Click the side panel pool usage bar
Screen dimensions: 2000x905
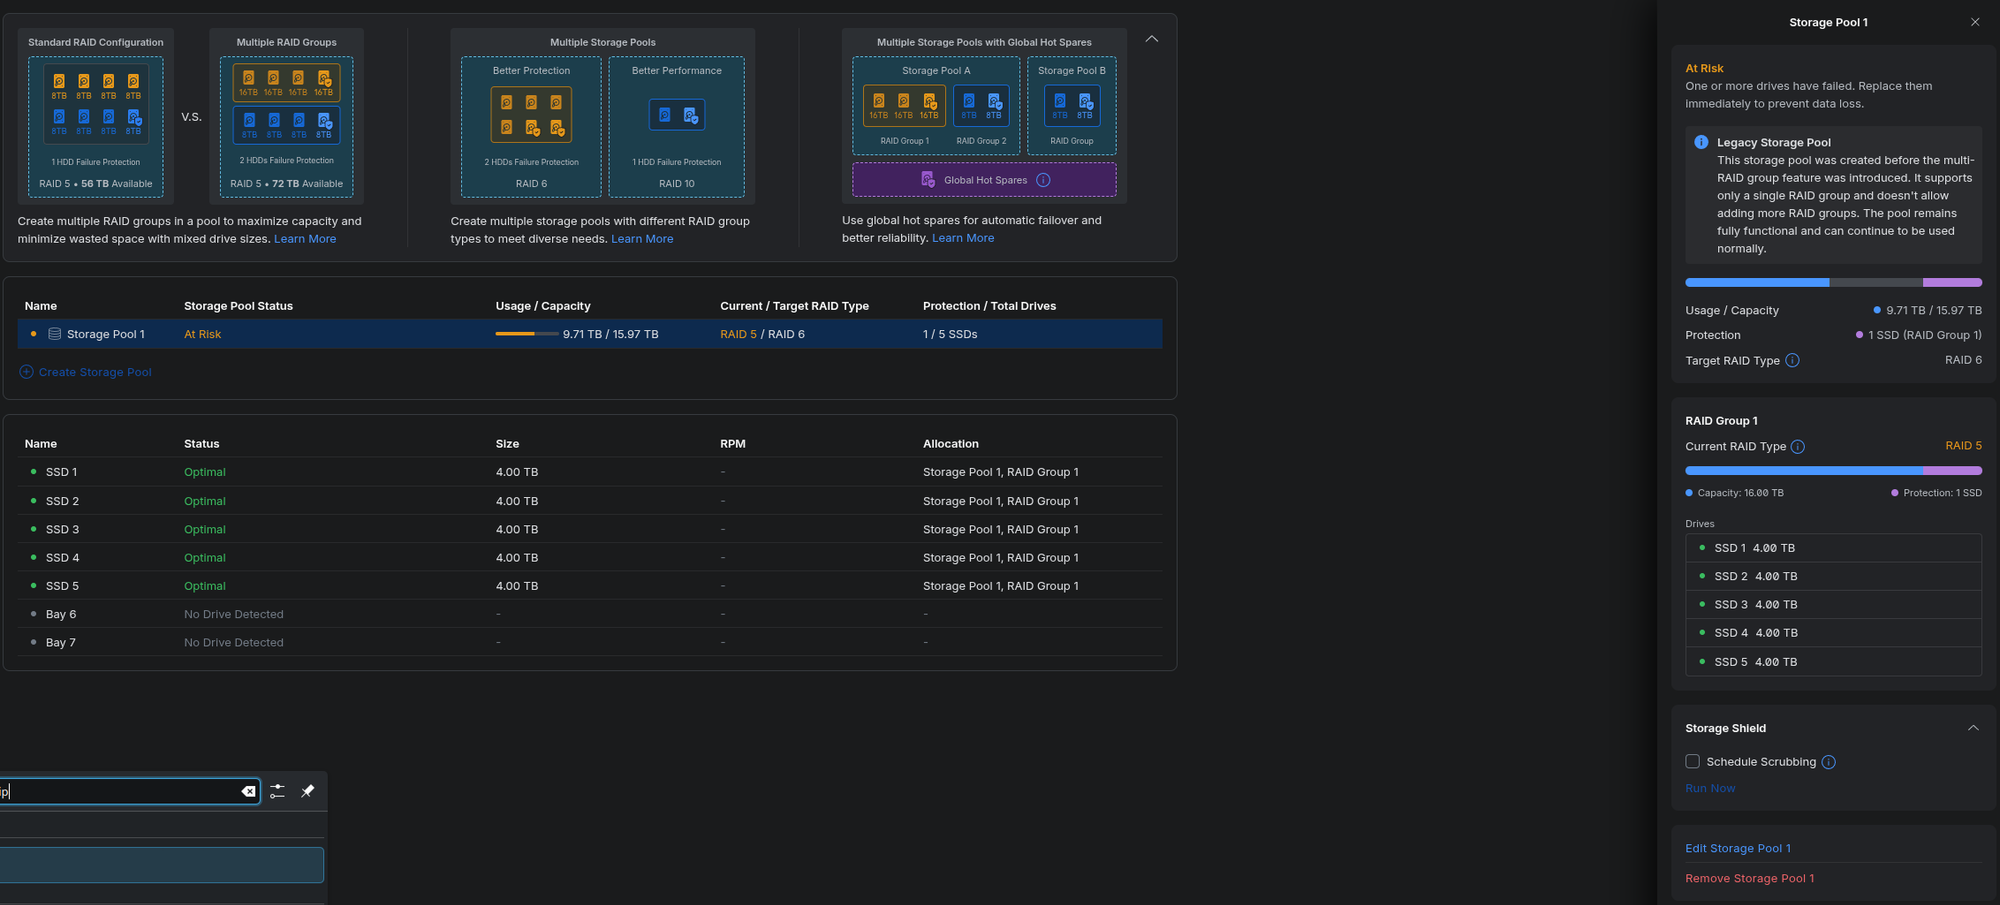point(1833,283)
